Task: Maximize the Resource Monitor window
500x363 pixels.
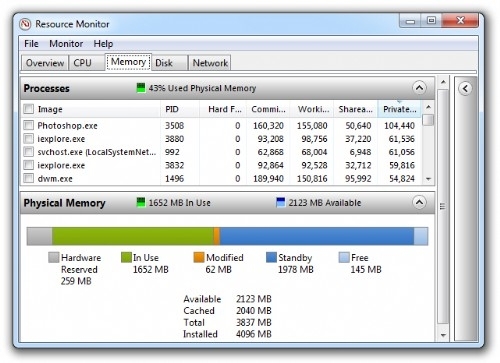Action: [x=431, y=21]
